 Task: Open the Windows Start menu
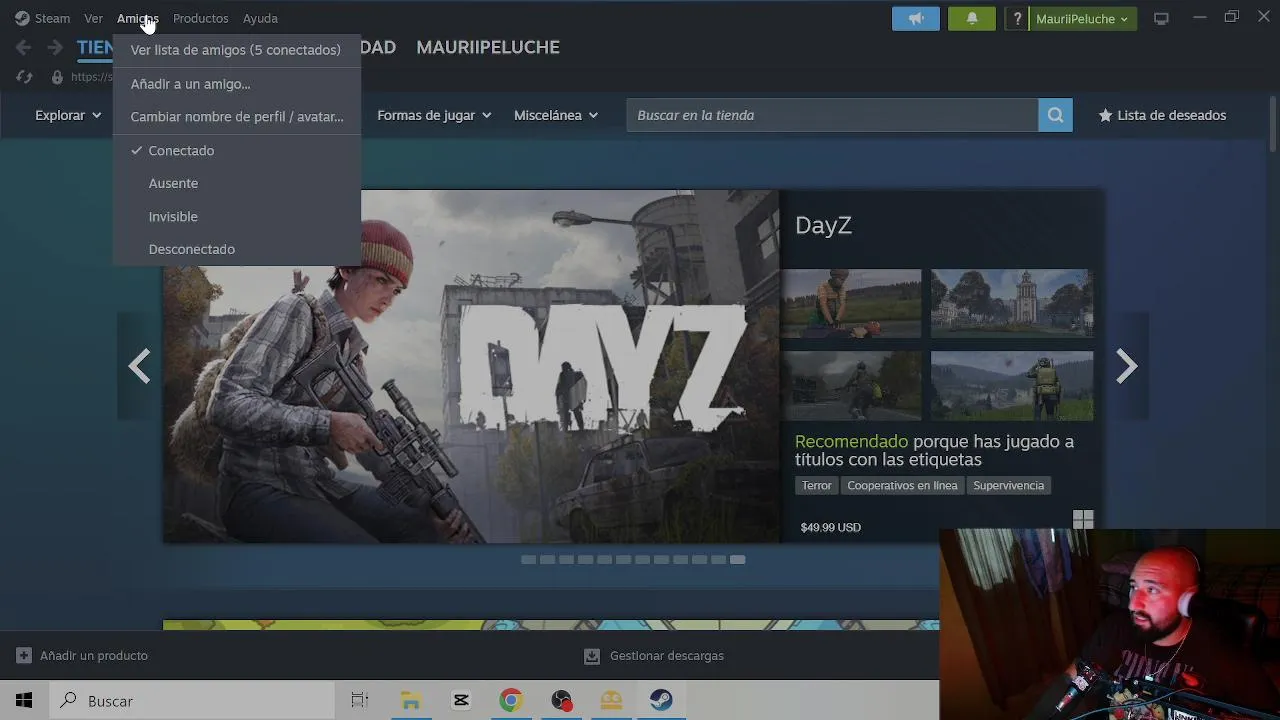click(24, 700)
